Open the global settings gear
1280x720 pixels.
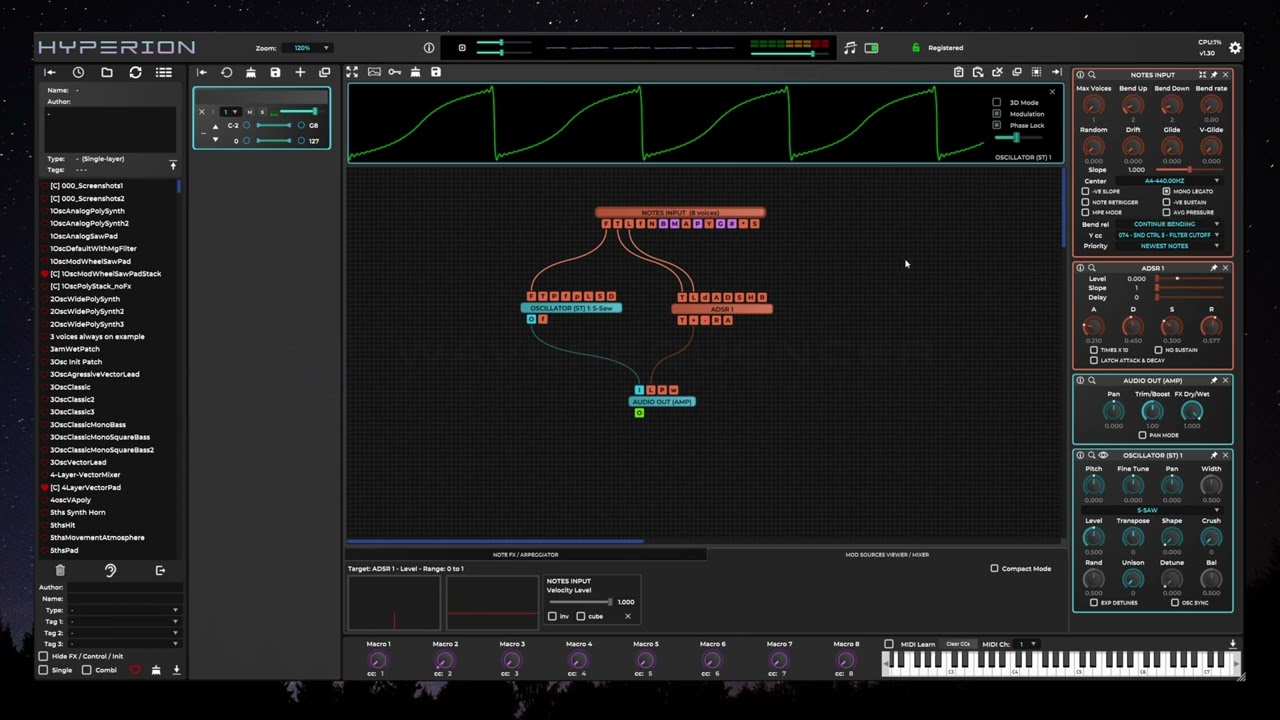pyautogui.click(x=1235, y=47)
